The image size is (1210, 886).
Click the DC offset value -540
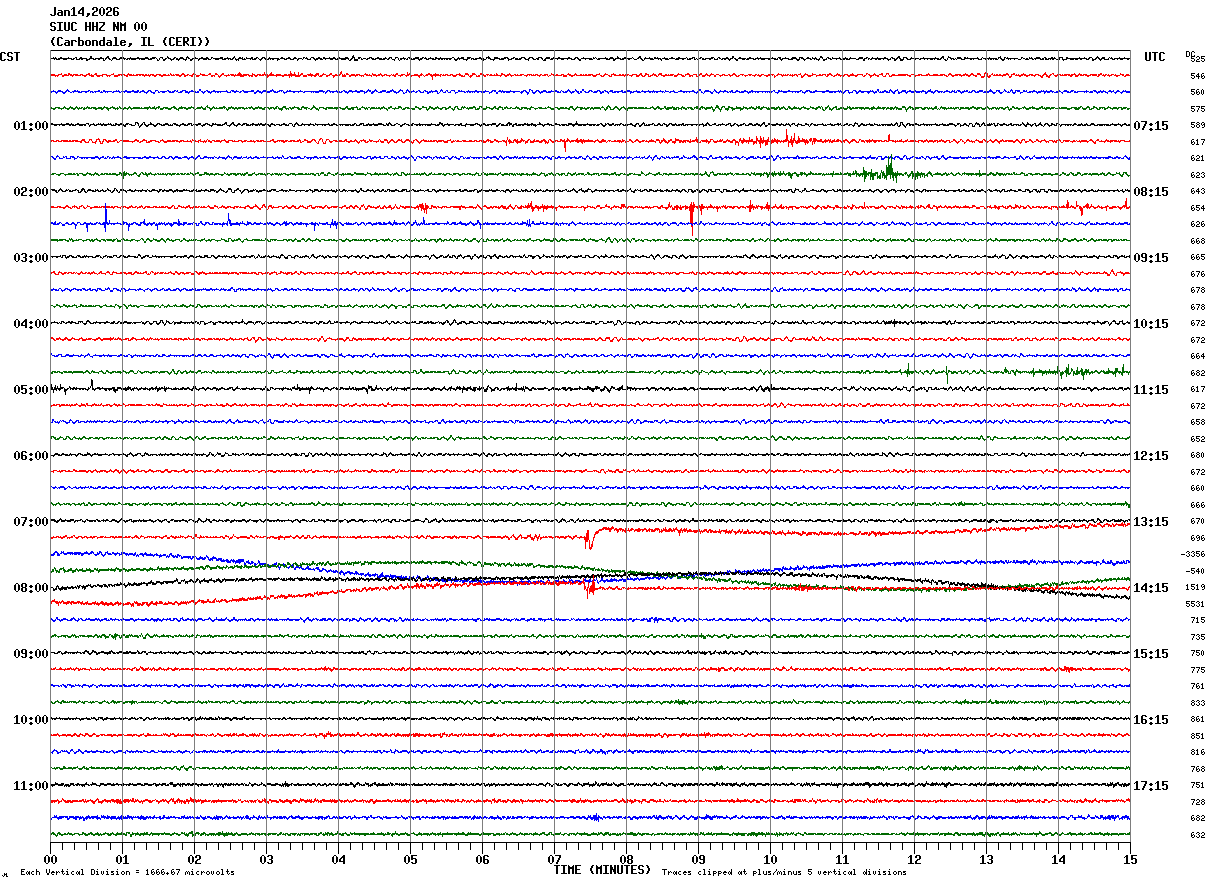(x=1194, y=571)
